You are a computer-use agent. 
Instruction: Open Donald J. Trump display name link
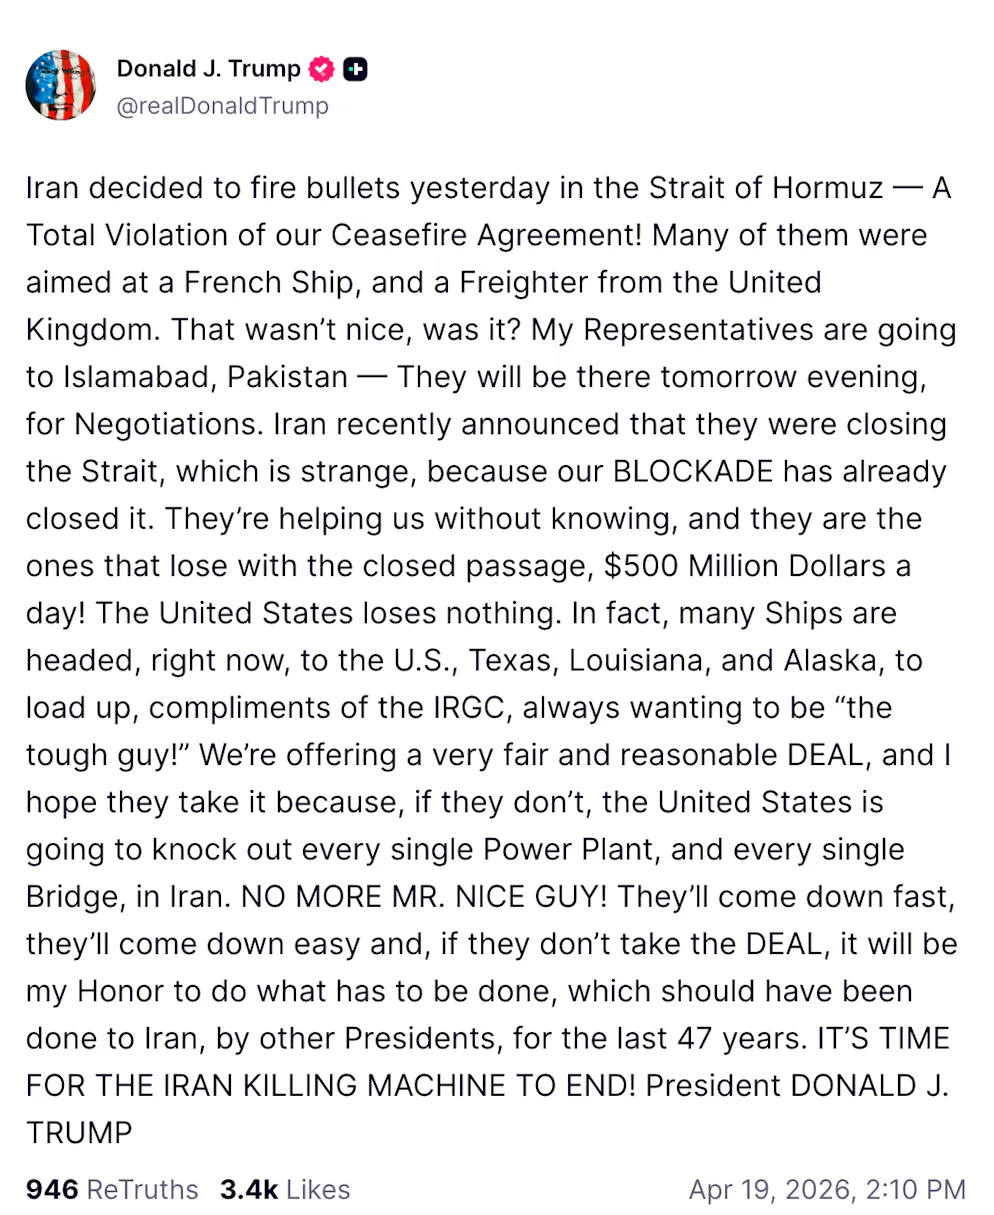click(208, 69)
